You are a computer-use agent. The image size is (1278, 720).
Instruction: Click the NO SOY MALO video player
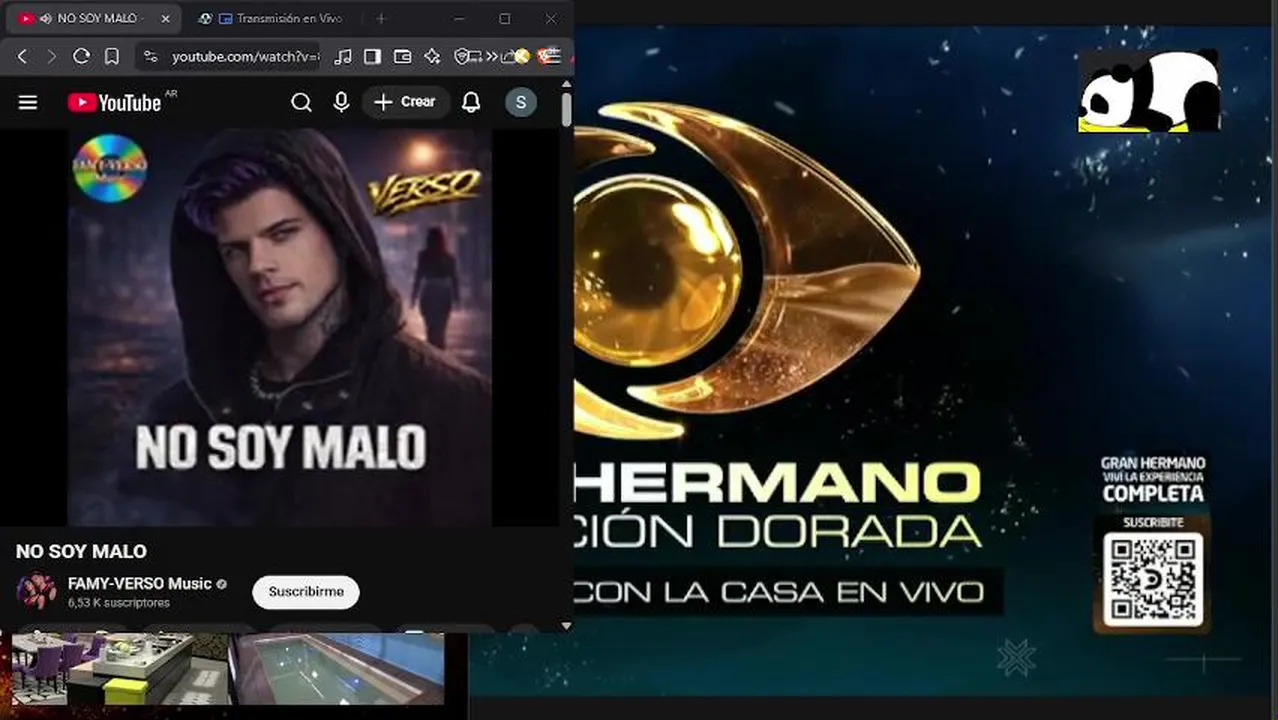[x=280, y=327]
